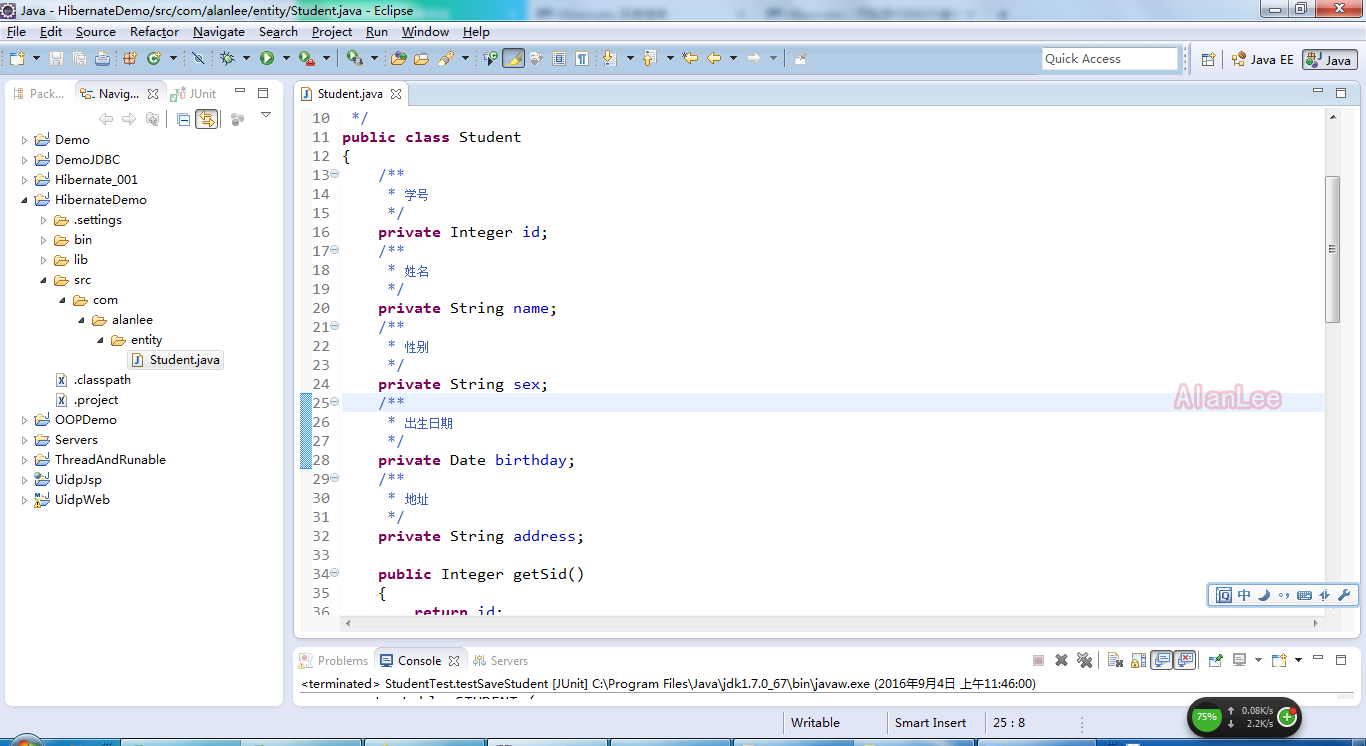
Task: Open the Run button dropdown arrow
Action: click(x=286, y=59)
